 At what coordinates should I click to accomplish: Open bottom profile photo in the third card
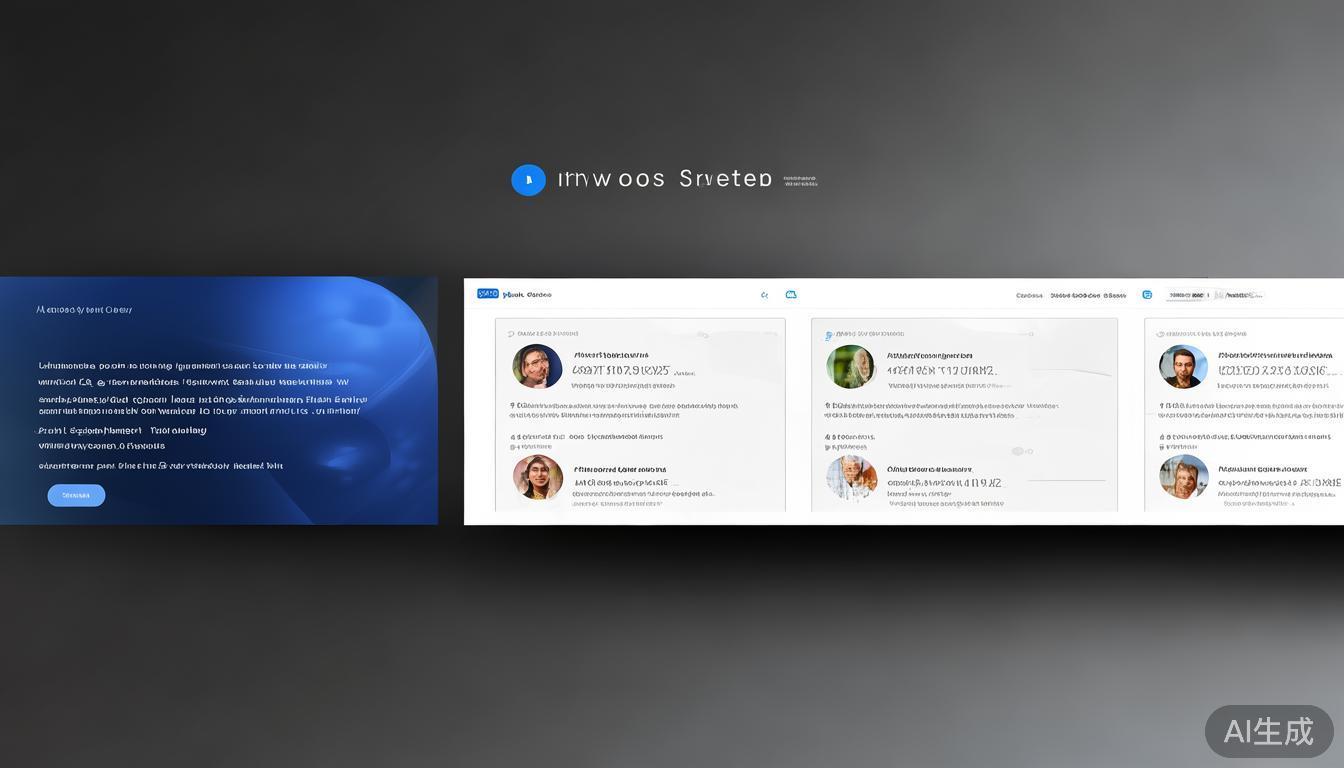(x=1183, y=477)
